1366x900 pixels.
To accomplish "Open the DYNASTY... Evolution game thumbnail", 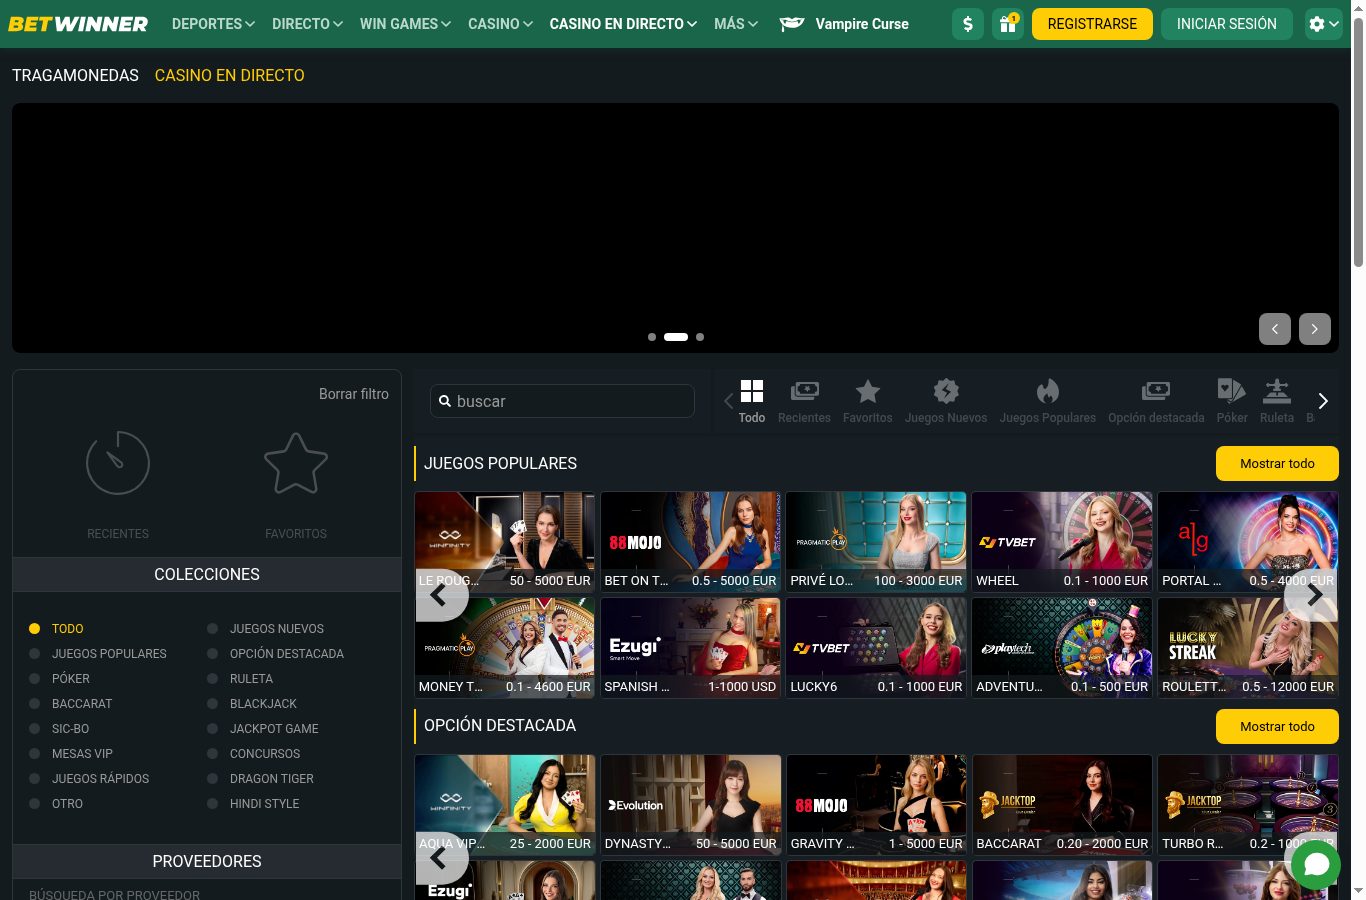I will point(690,805).
